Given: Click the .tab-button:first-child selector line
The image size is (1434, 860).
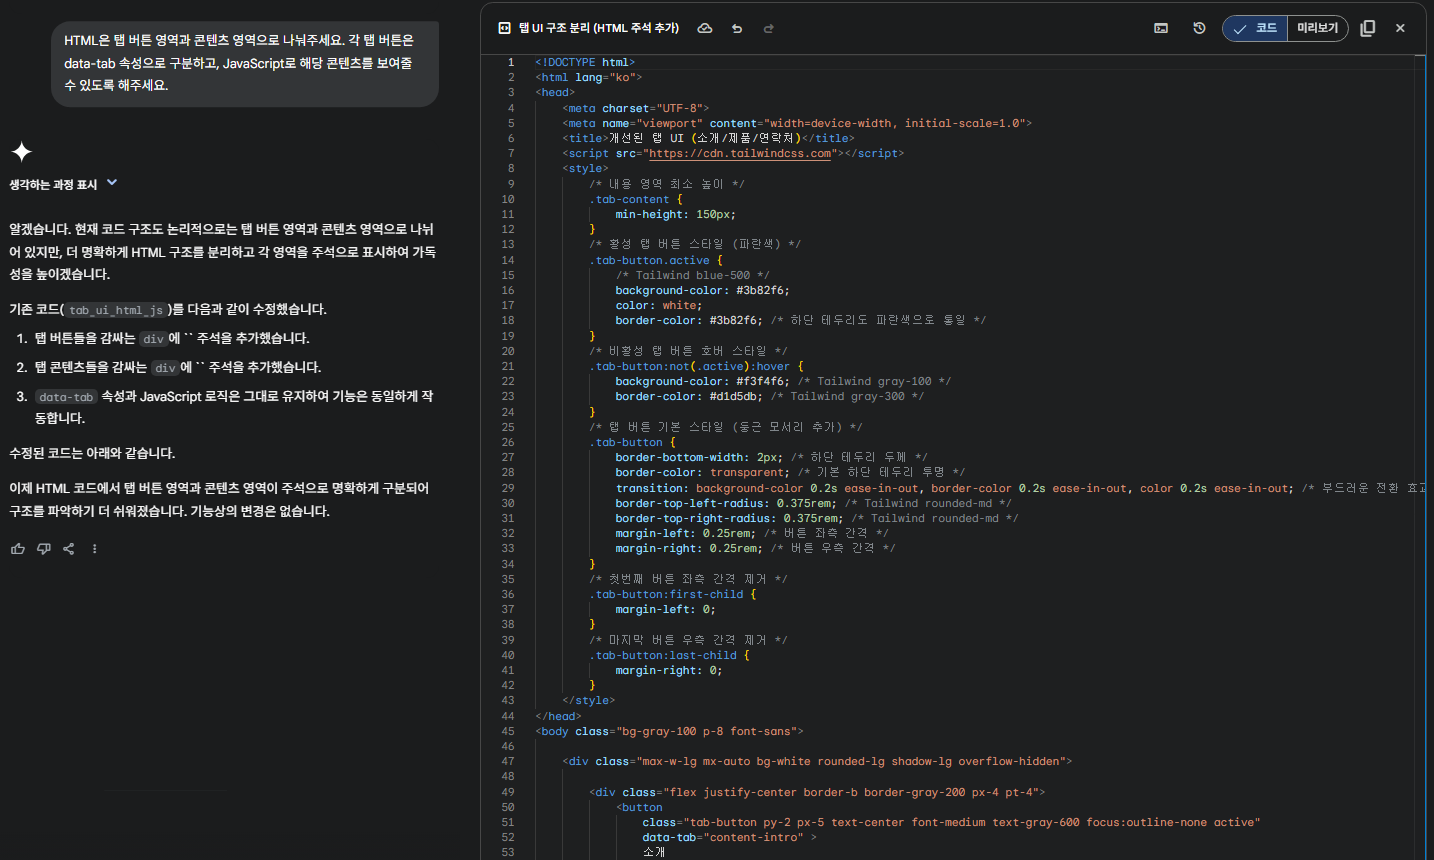Looking at the screenshot, I should [673, 594].
